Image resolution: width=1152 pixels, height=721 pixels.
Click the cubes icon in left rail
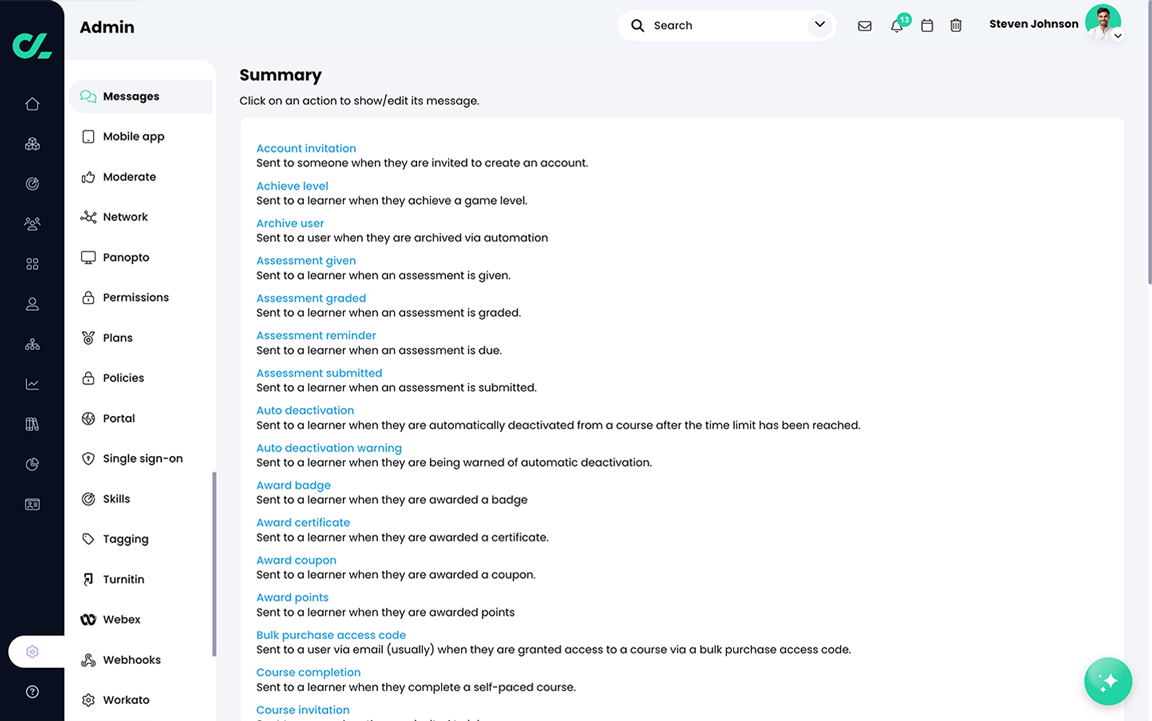point(32,144)
